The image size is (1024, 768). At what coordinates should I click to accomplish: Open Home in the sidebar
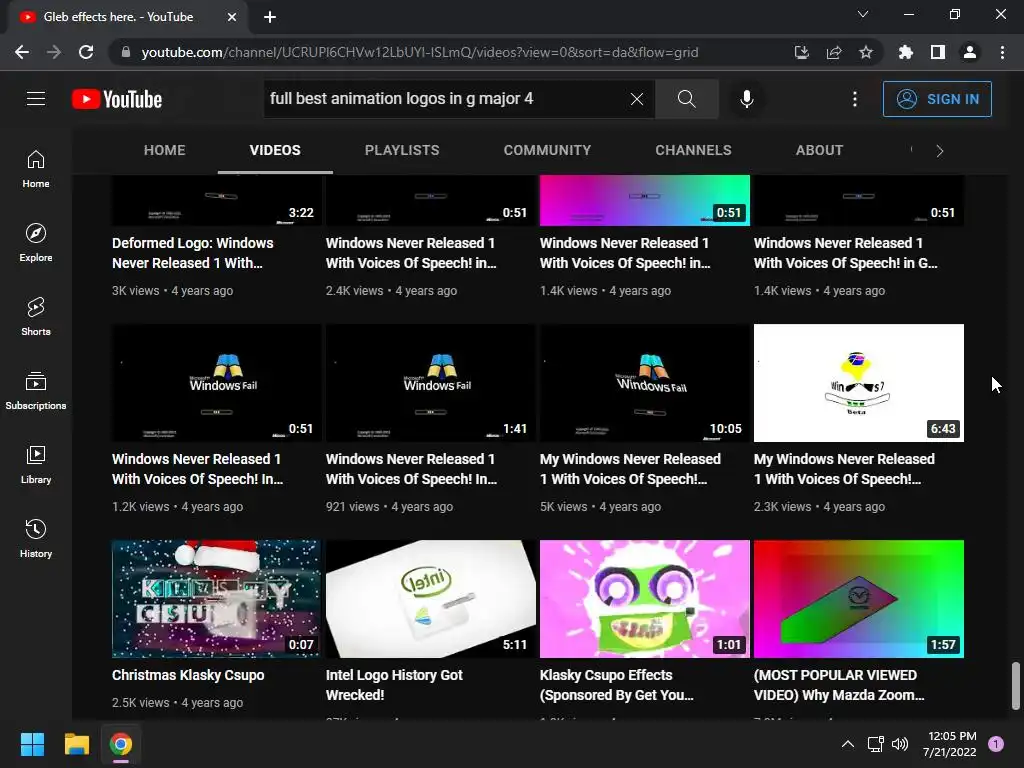(36, 168)
